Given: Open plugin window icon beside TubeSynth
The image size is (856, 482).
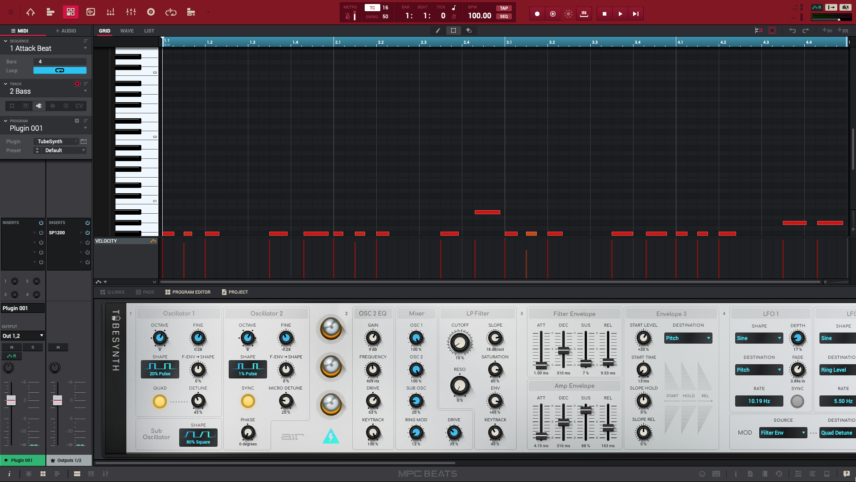Looking at the screenshot, I should [84, 141].
